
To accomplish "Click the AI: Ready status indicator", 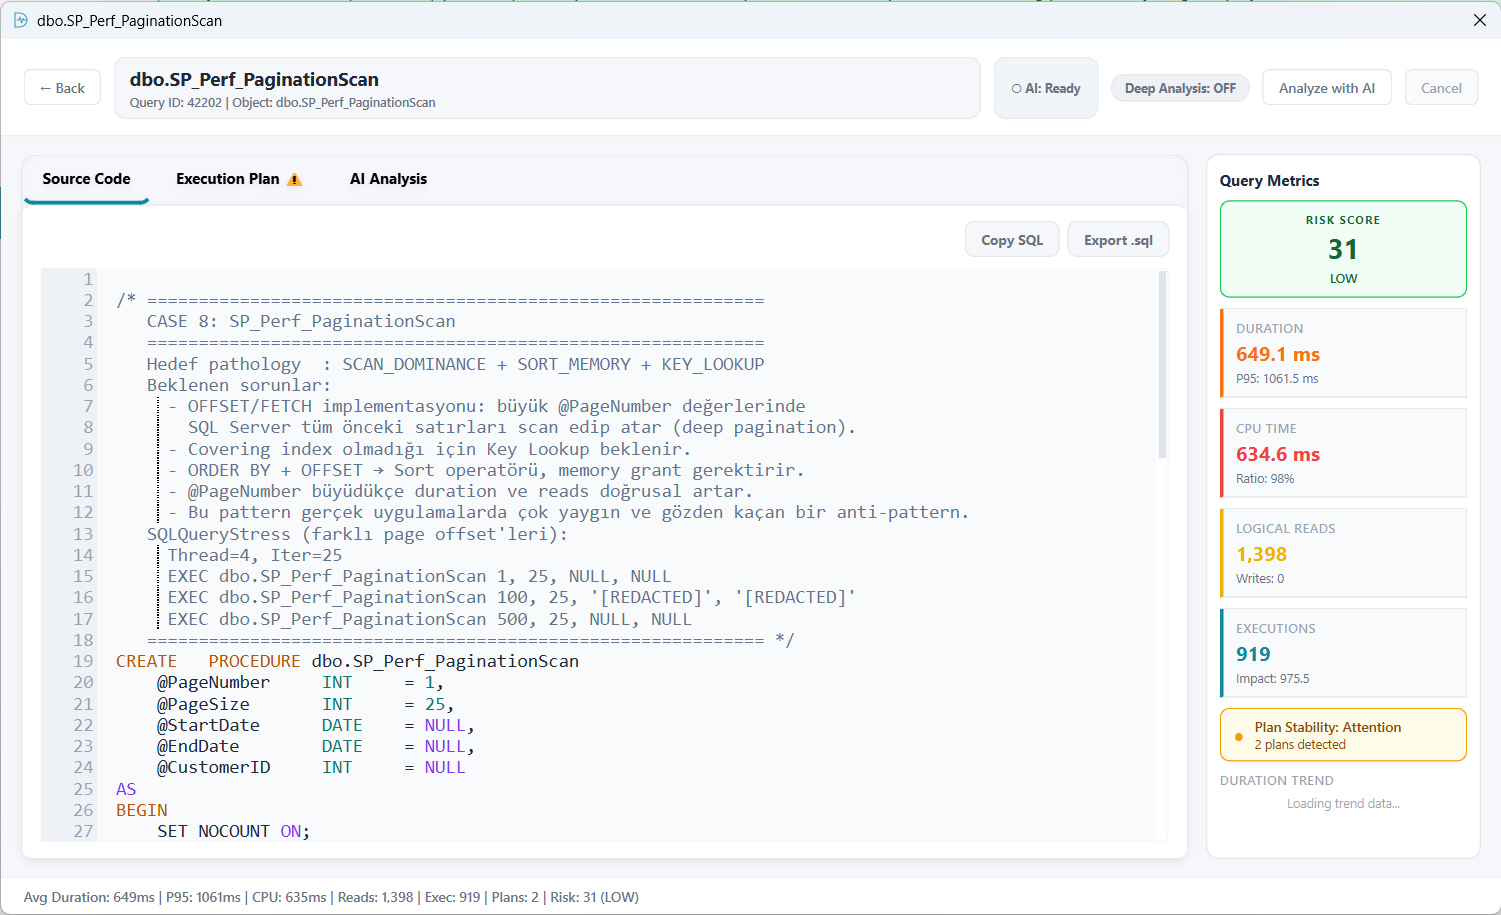I will [1046, 88].
